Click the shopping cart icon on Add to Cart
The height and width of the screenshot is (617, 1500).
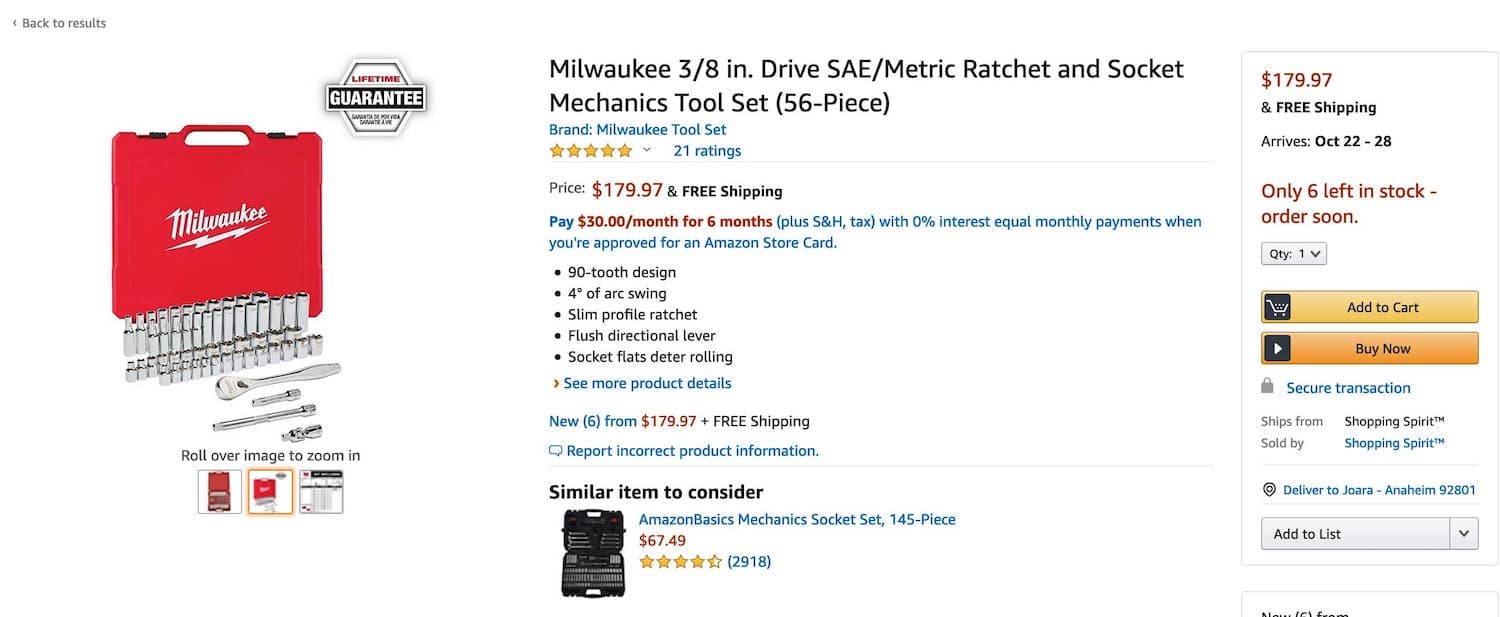(x=1277, y=307)
